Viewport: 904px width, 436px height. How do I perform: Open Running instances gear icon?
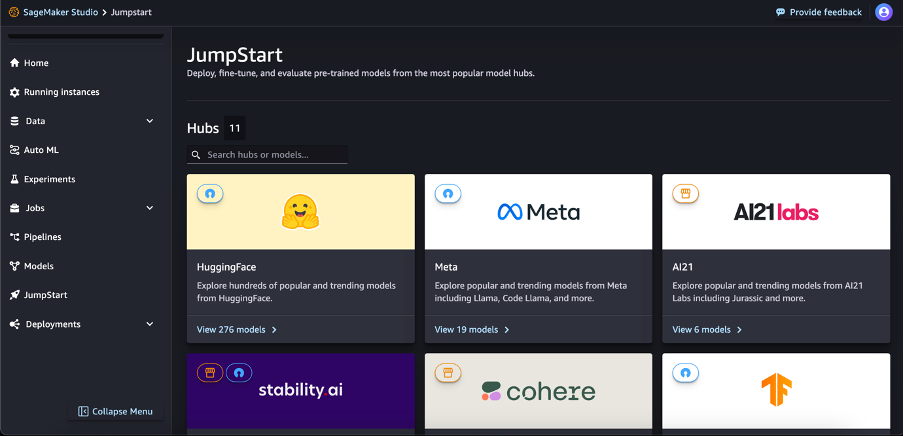15,92
